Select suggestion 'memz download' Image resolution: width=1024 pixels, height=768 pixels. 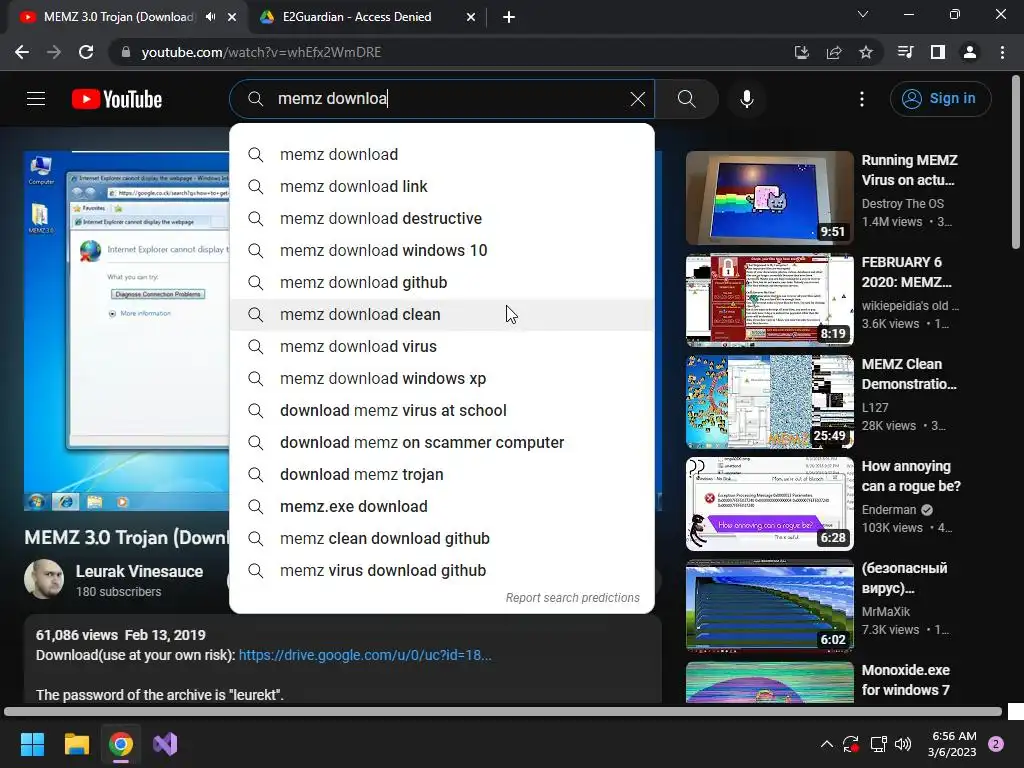coord(442,154)
